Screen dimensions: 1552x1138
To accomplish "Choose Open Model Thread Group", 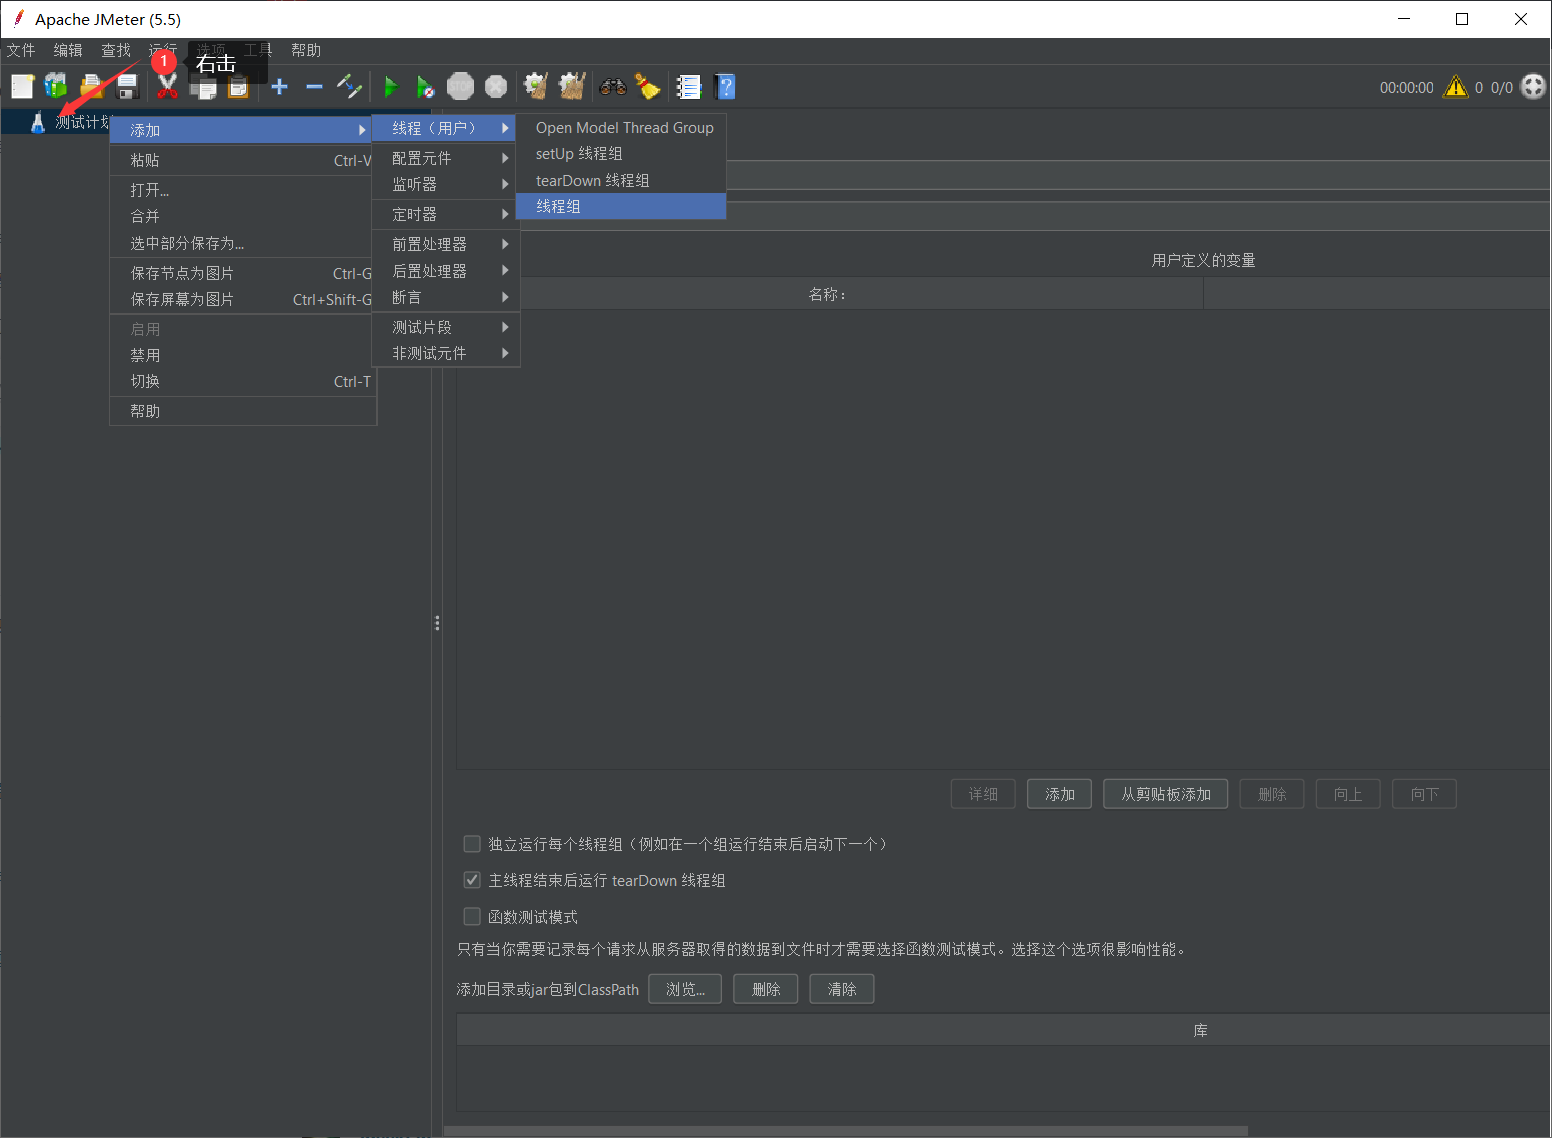I will click(x=621, y=127).
